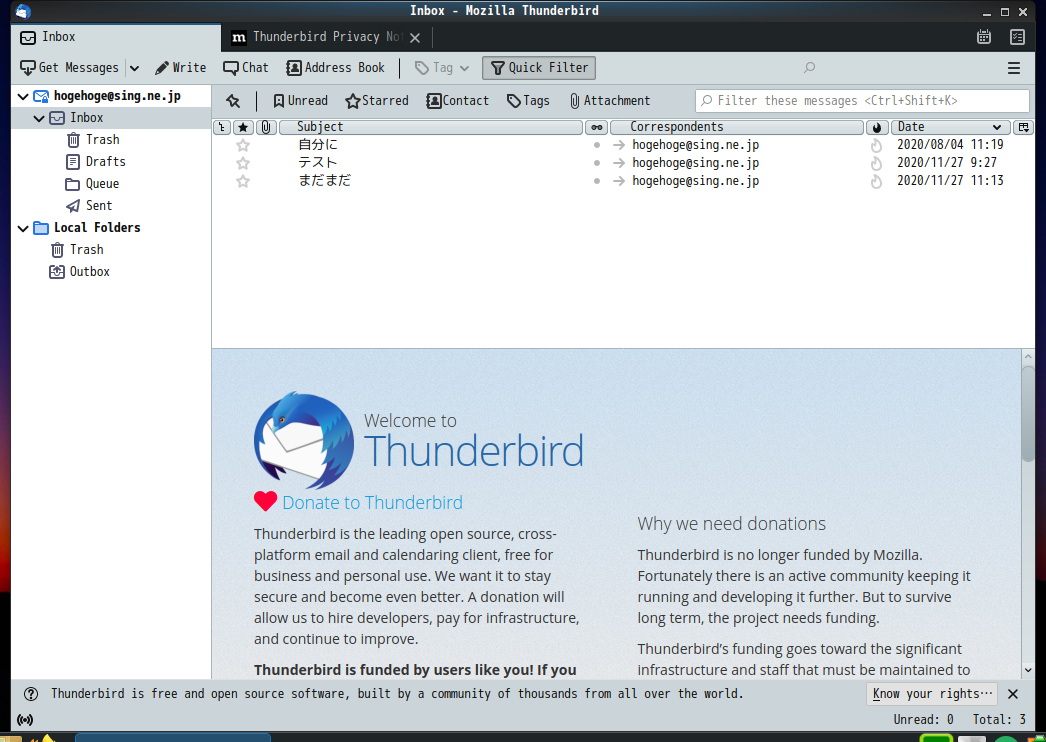The image size is (1046, 742).
Task: Star the テスト message
Action: pos(243,163)
